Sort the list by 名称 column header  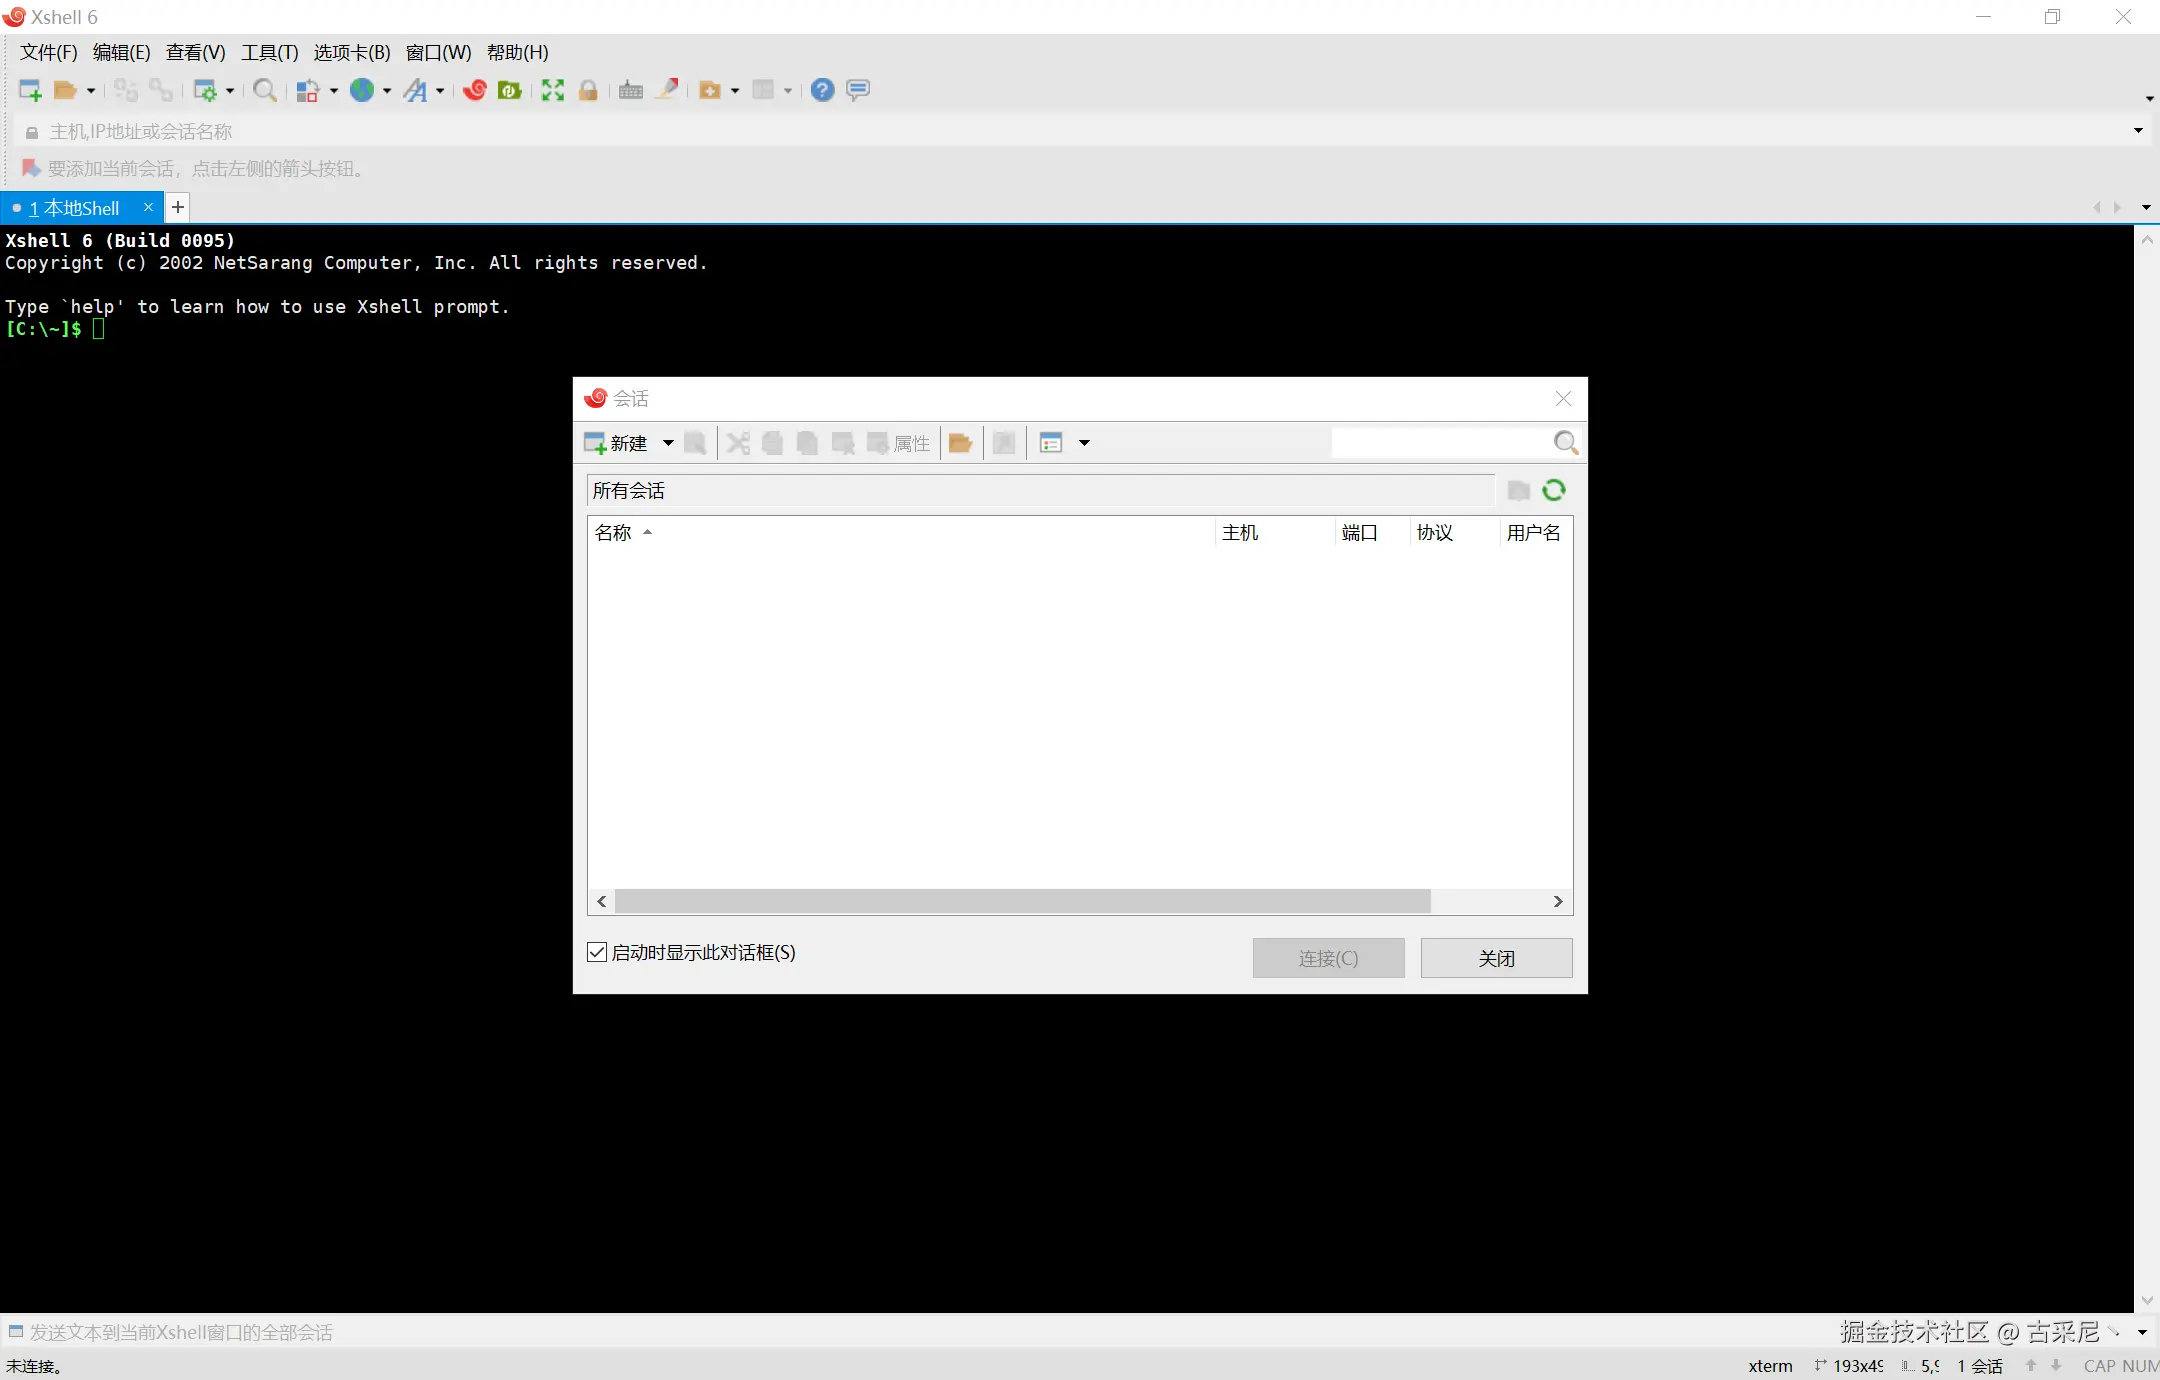(x=614, y=533)
